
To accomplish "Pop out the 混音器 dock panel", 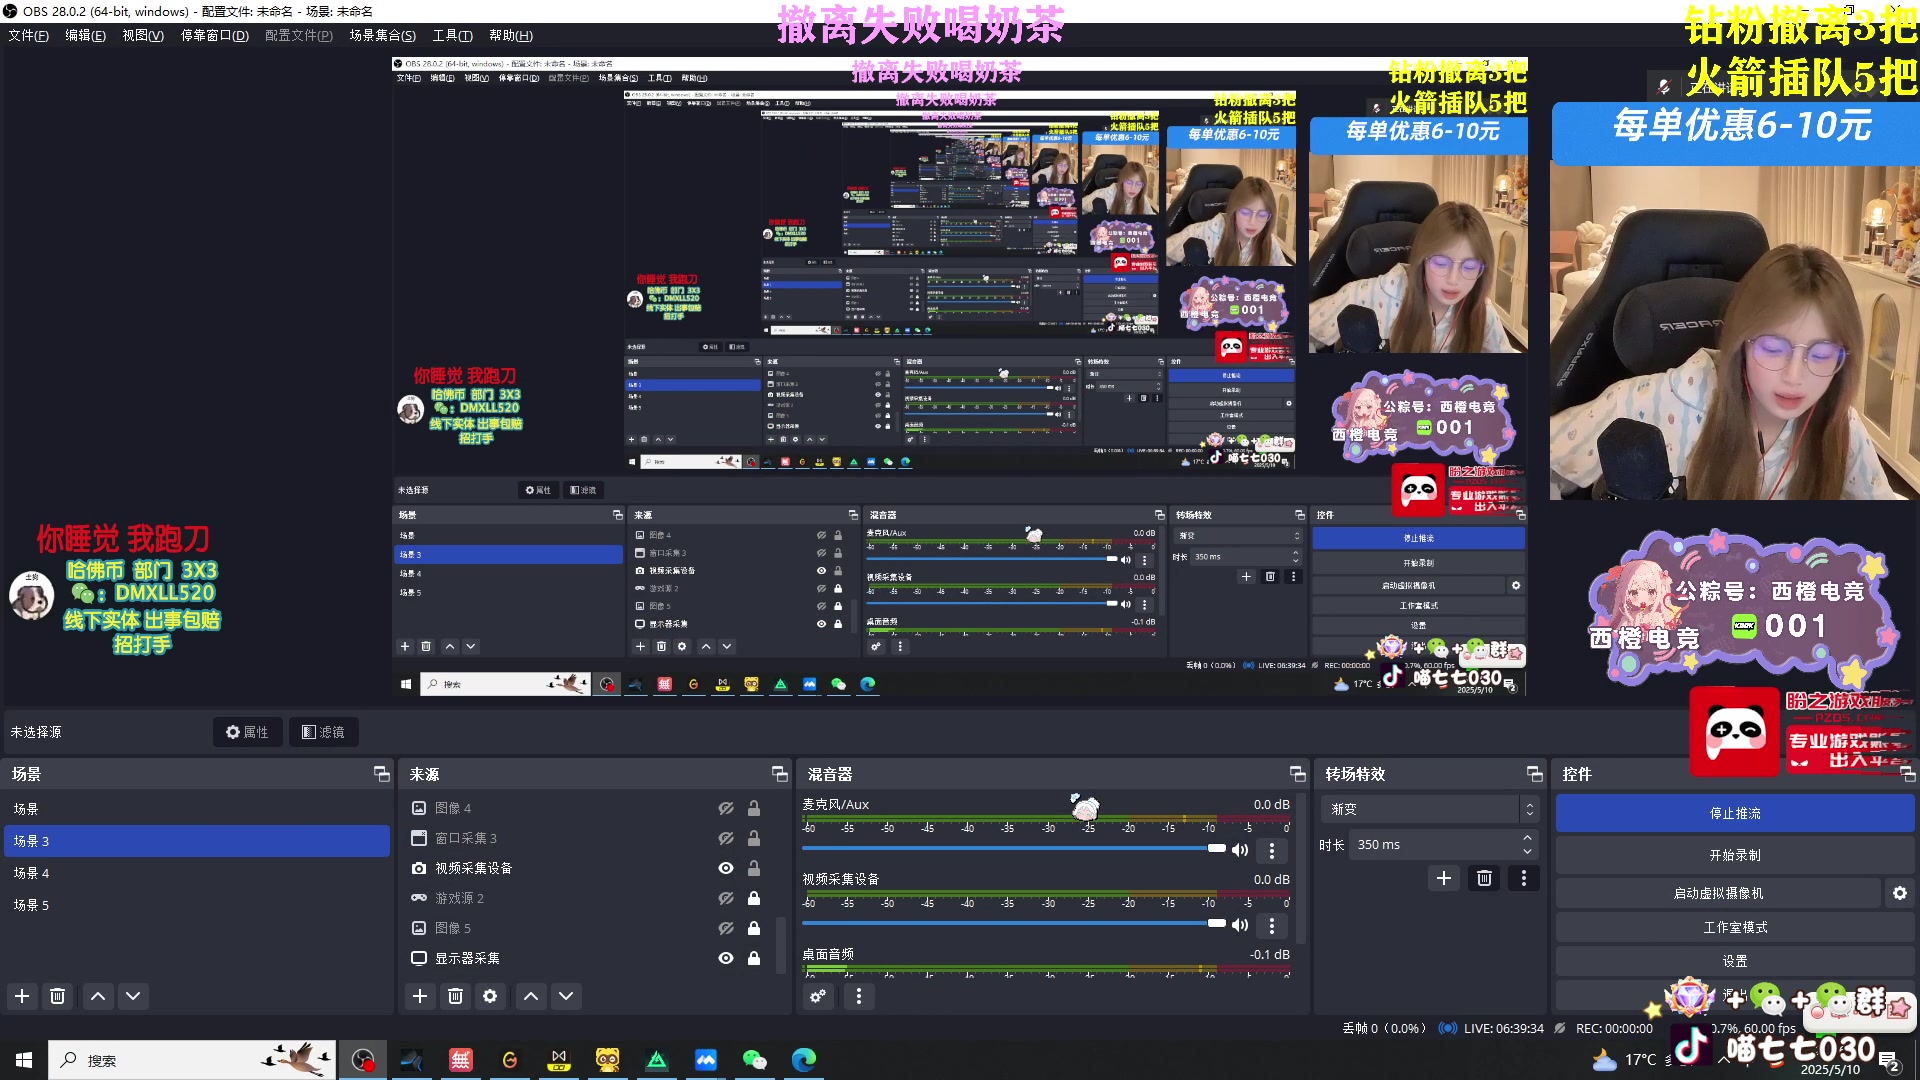I will (x=1297, y=774).
